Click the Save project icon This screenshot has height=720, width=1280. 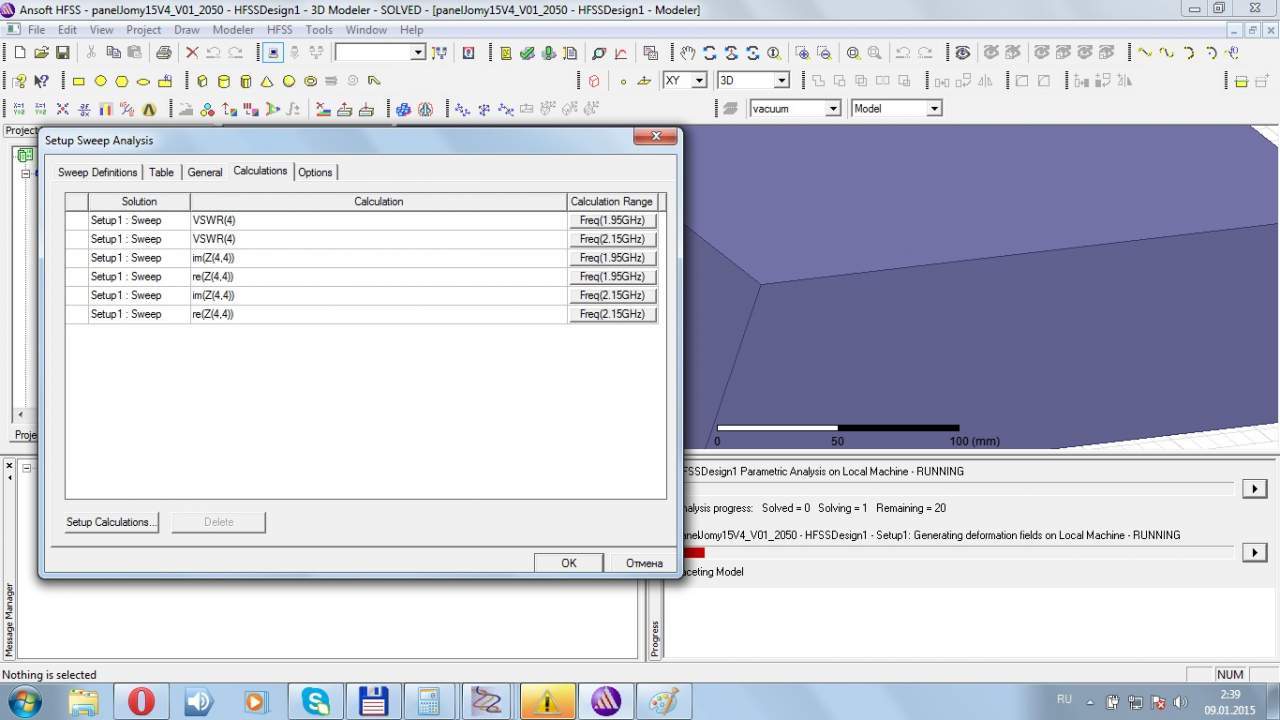[x=63, y=53]
